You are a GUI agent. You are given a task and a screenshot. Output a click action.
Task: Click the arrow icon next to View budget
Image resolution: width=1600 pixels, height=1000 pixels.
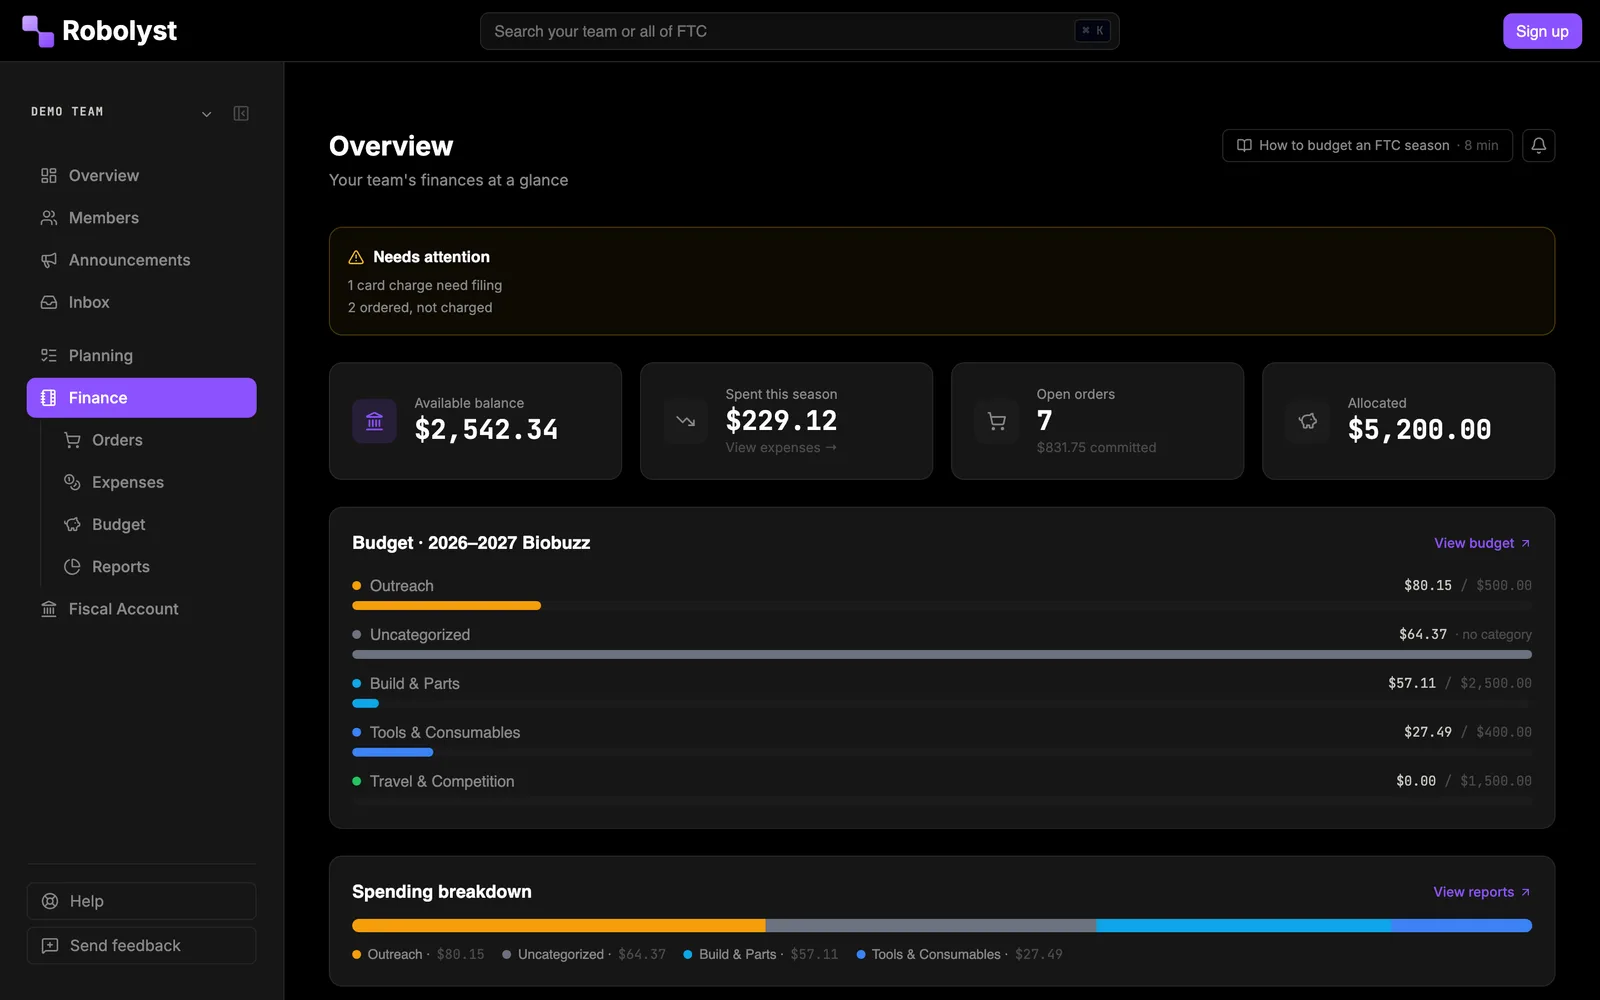[1525, 543]
